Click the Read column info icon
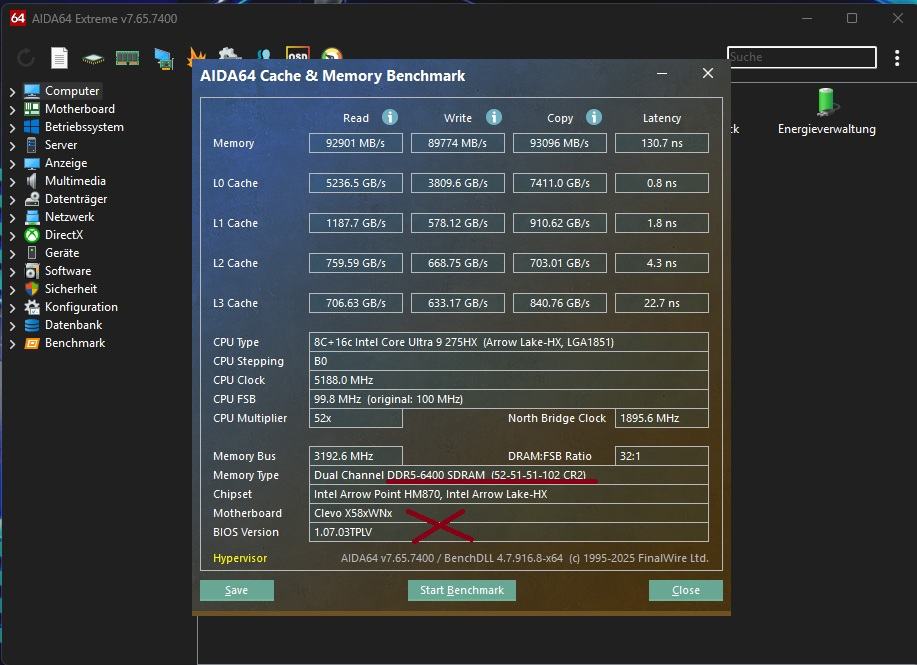917x665 pixels. 390,117
